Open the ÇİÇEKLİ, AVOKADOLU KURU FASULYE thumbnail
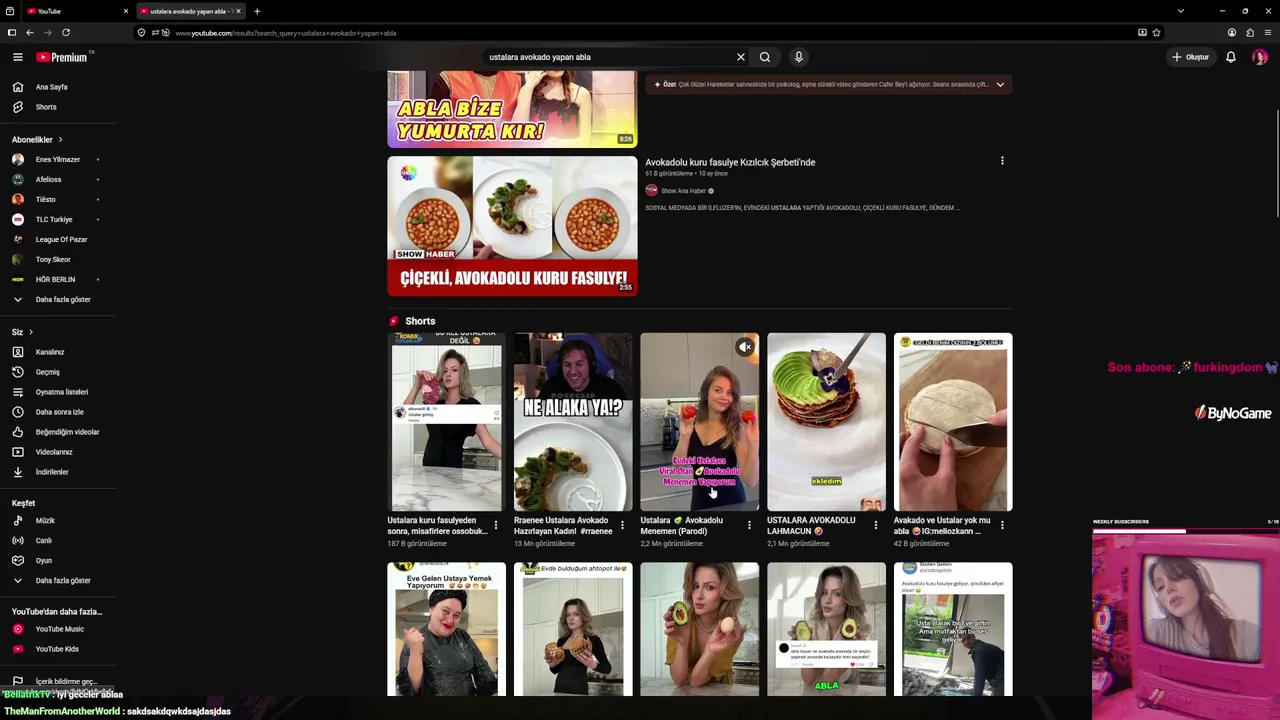Viewport: 1280px width, 720px height. coord(512,226)
